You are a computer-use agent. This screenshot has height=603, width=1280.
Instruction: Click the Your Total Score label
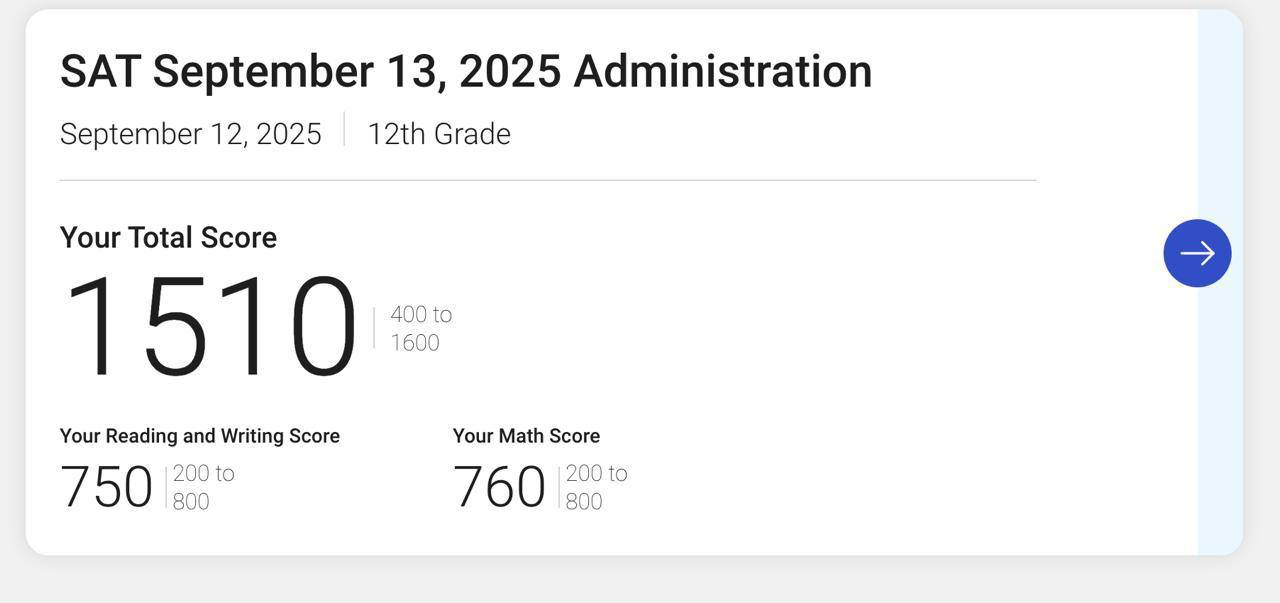(168, 237)
